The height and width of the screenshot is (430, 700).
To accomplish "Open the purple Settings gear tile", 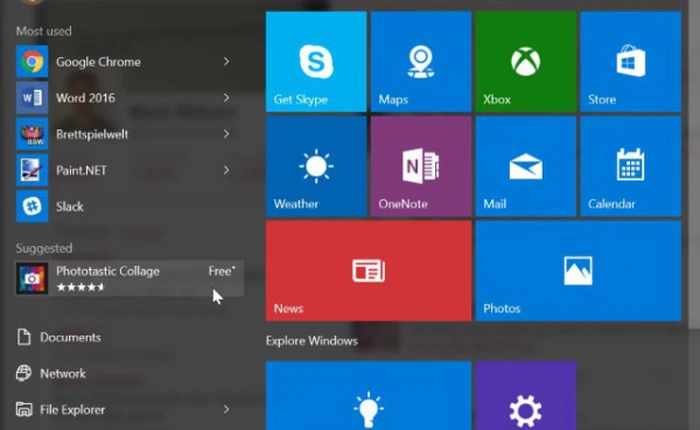I will tap(526, 396).
